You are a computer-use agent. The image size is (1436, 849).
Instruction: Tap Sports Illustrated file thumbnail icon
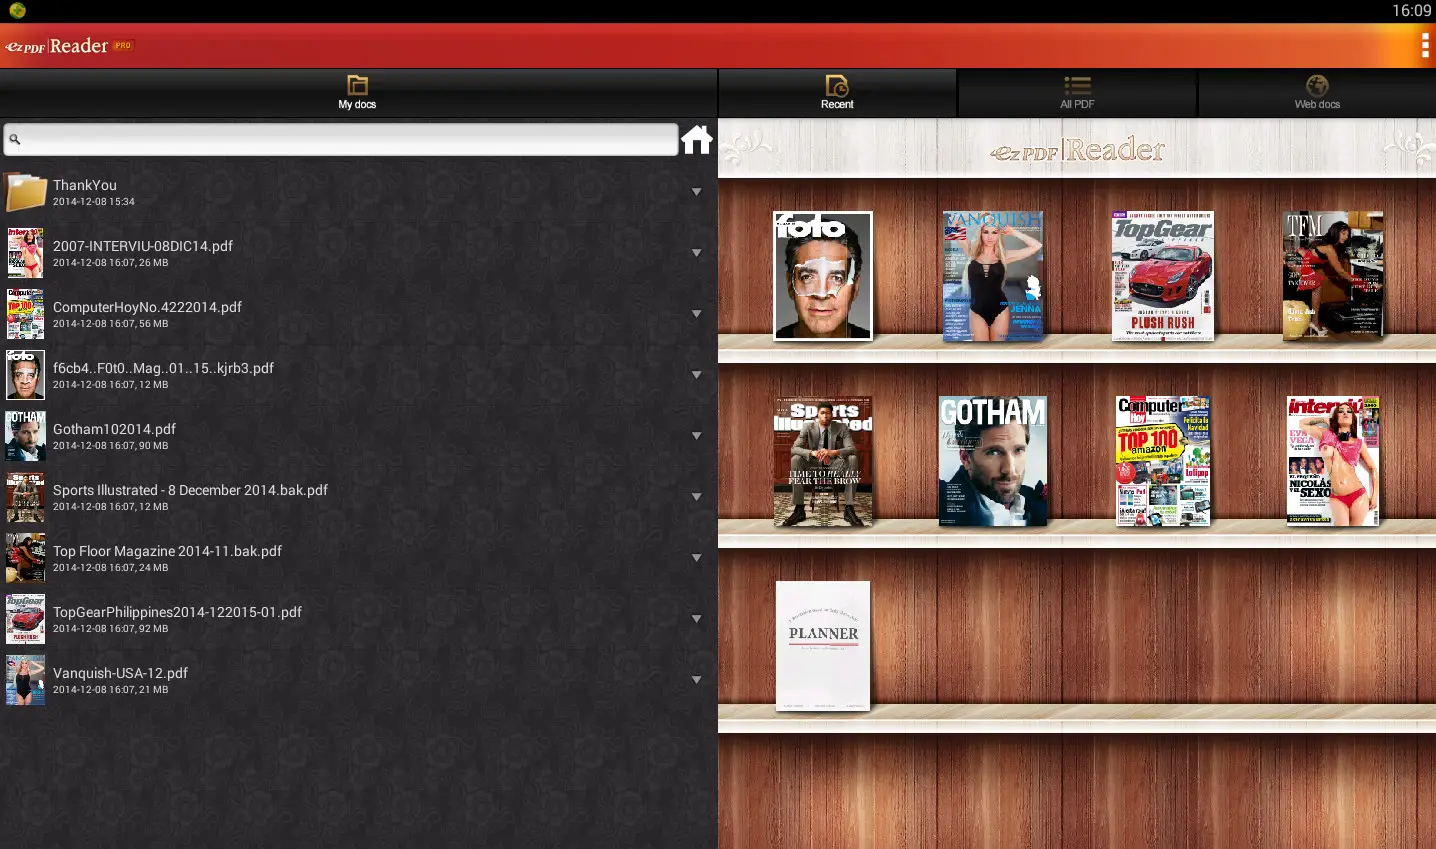[x=25, y=497]
